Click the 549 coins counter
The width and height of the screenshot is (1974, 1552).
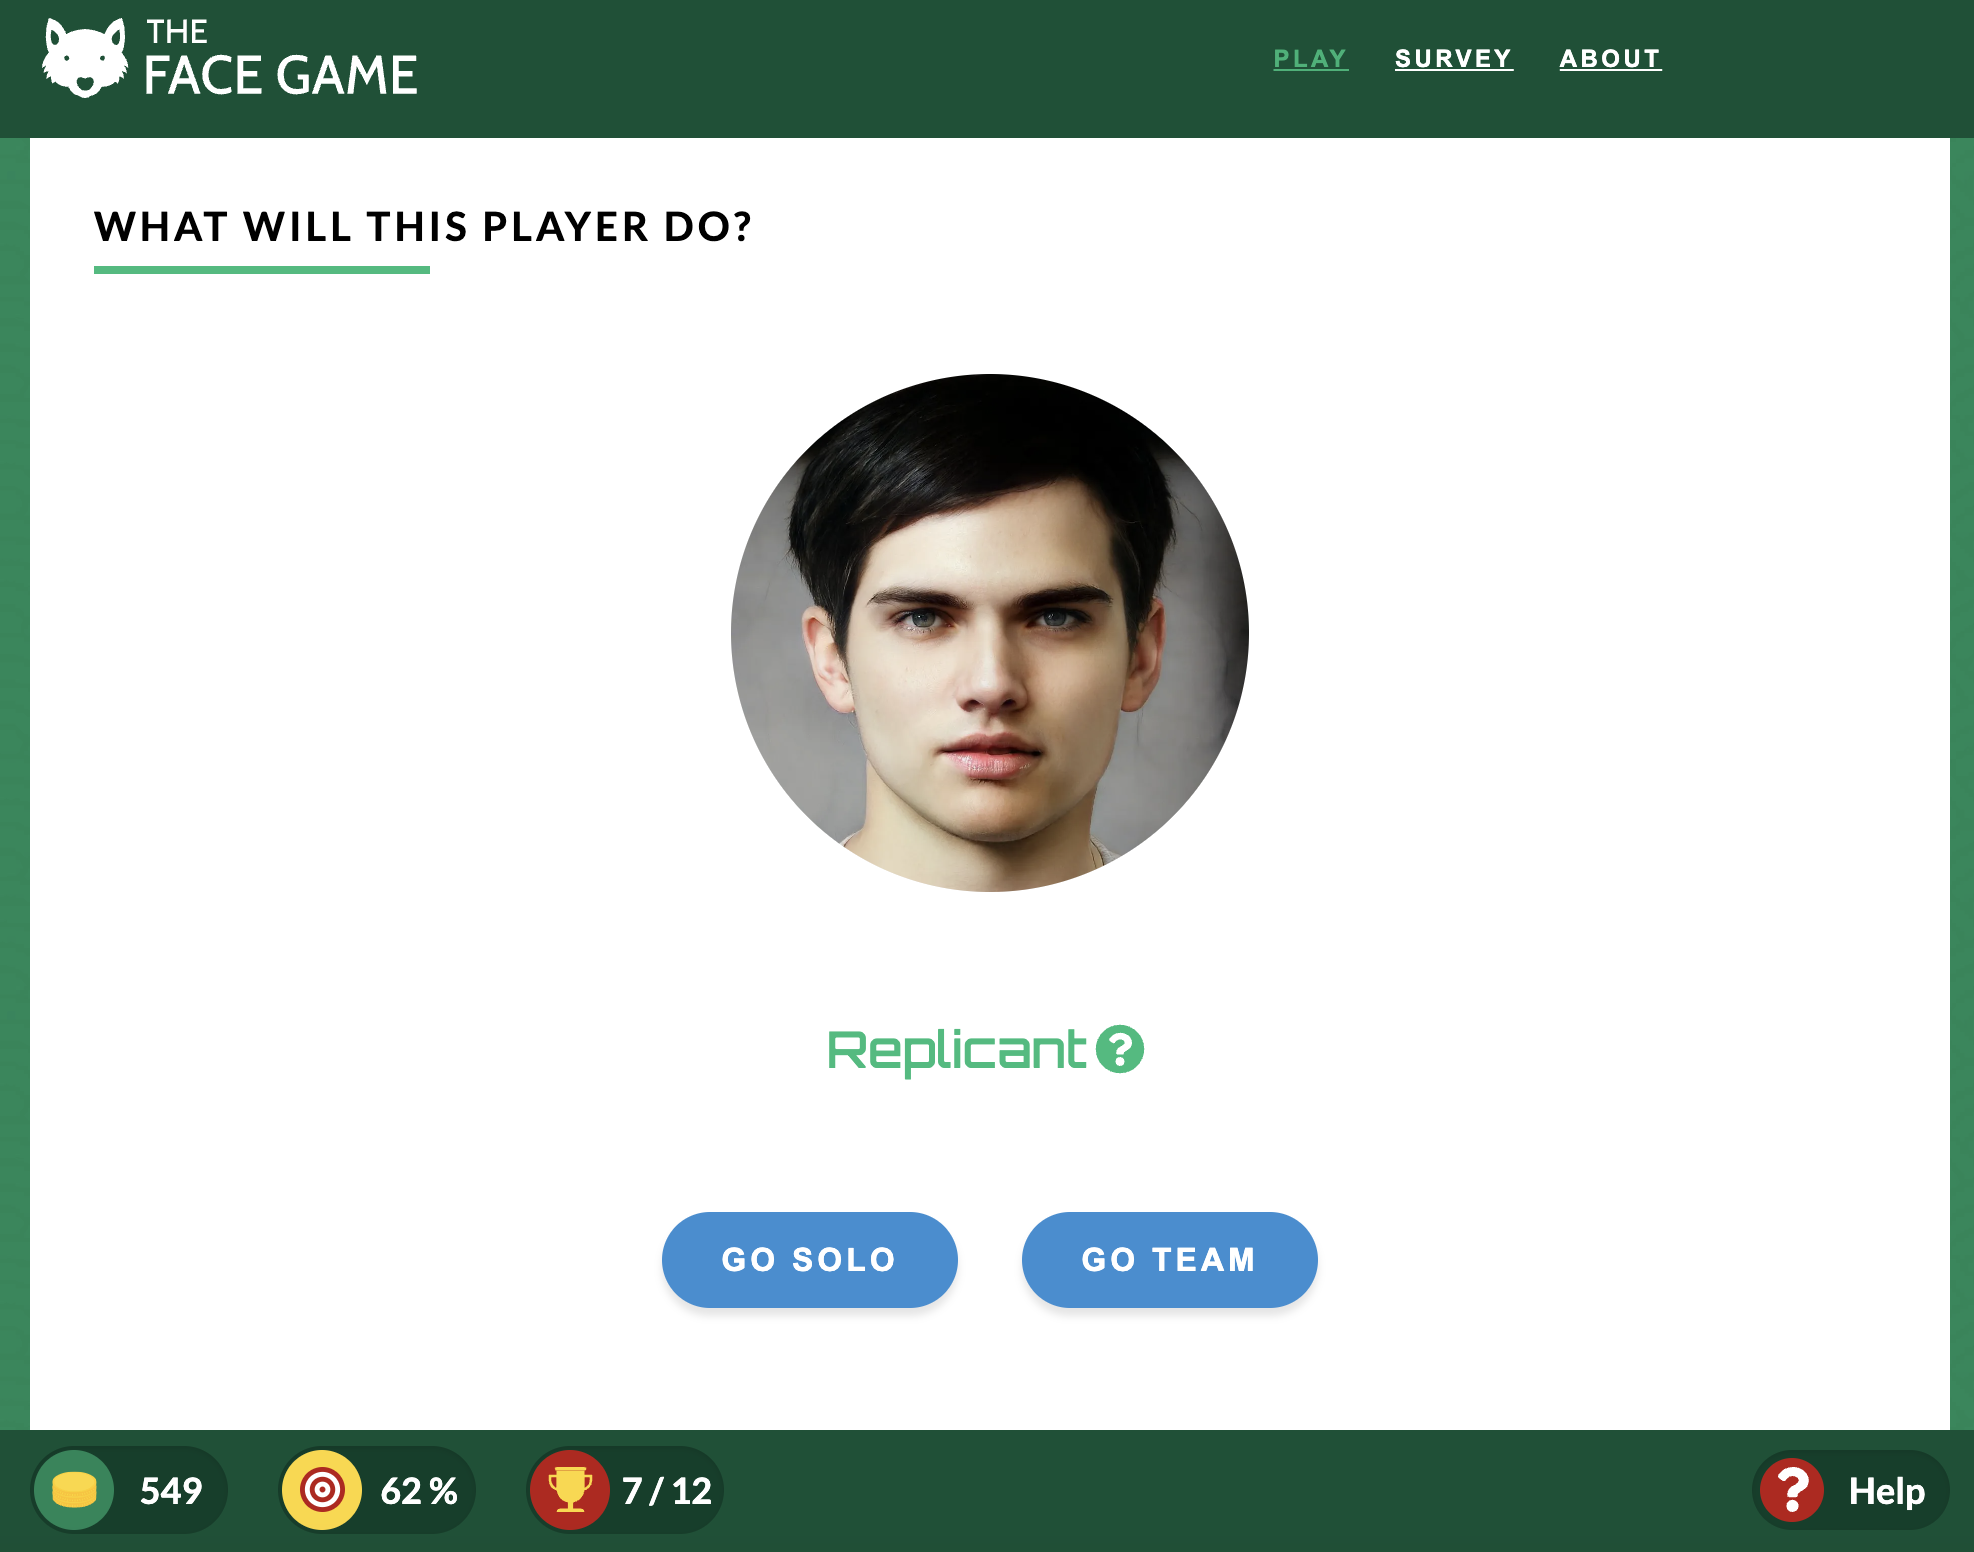tap(171, 1490)
